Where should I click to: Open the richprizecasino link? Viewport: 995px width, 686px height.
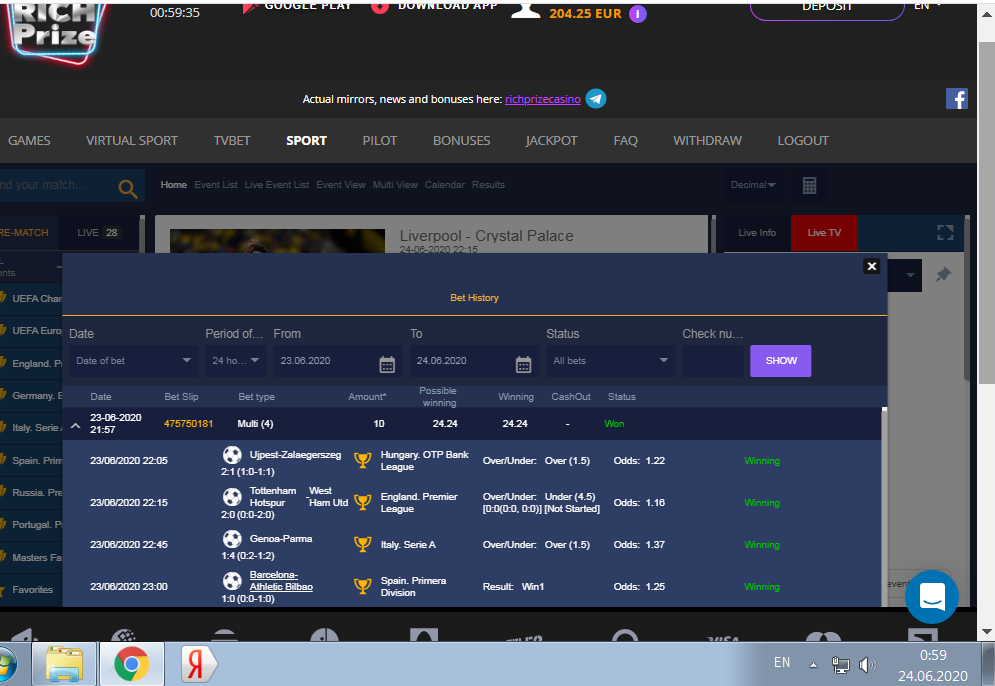click(543, 99)
